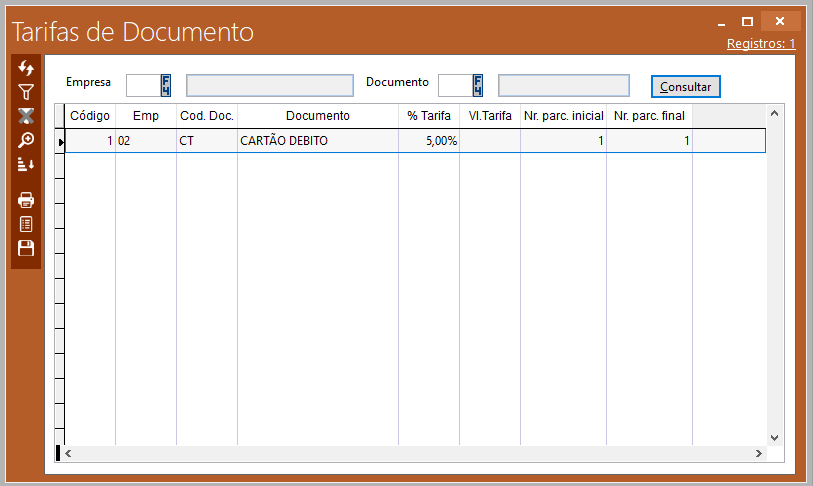Sort by the Código column header
The height and width of the screenshot is (486, 813).
pos(90,116)
